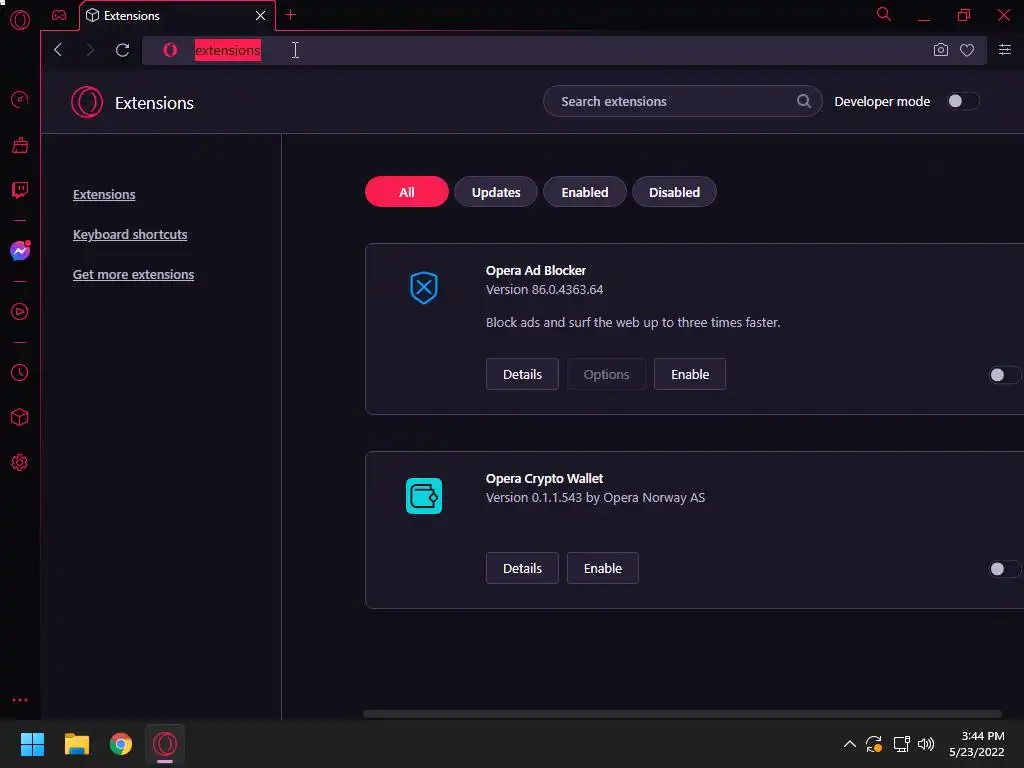
Task: Click Enable for Opera Crypto Wallet
Action: (x=603, y=568)
